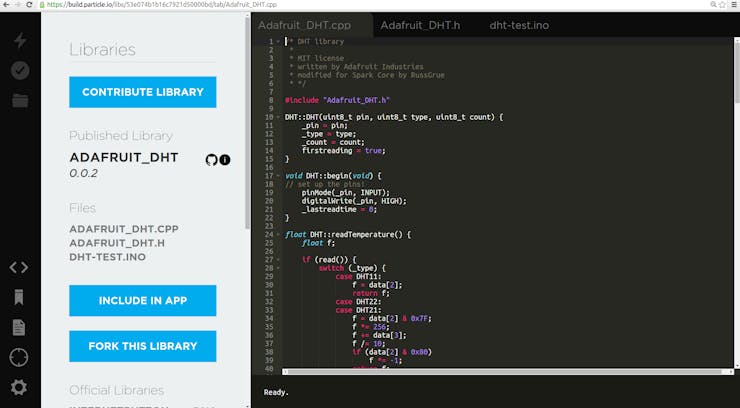Click the green lock icon in URL bar

pyautogui.click(x=42, y=5)
